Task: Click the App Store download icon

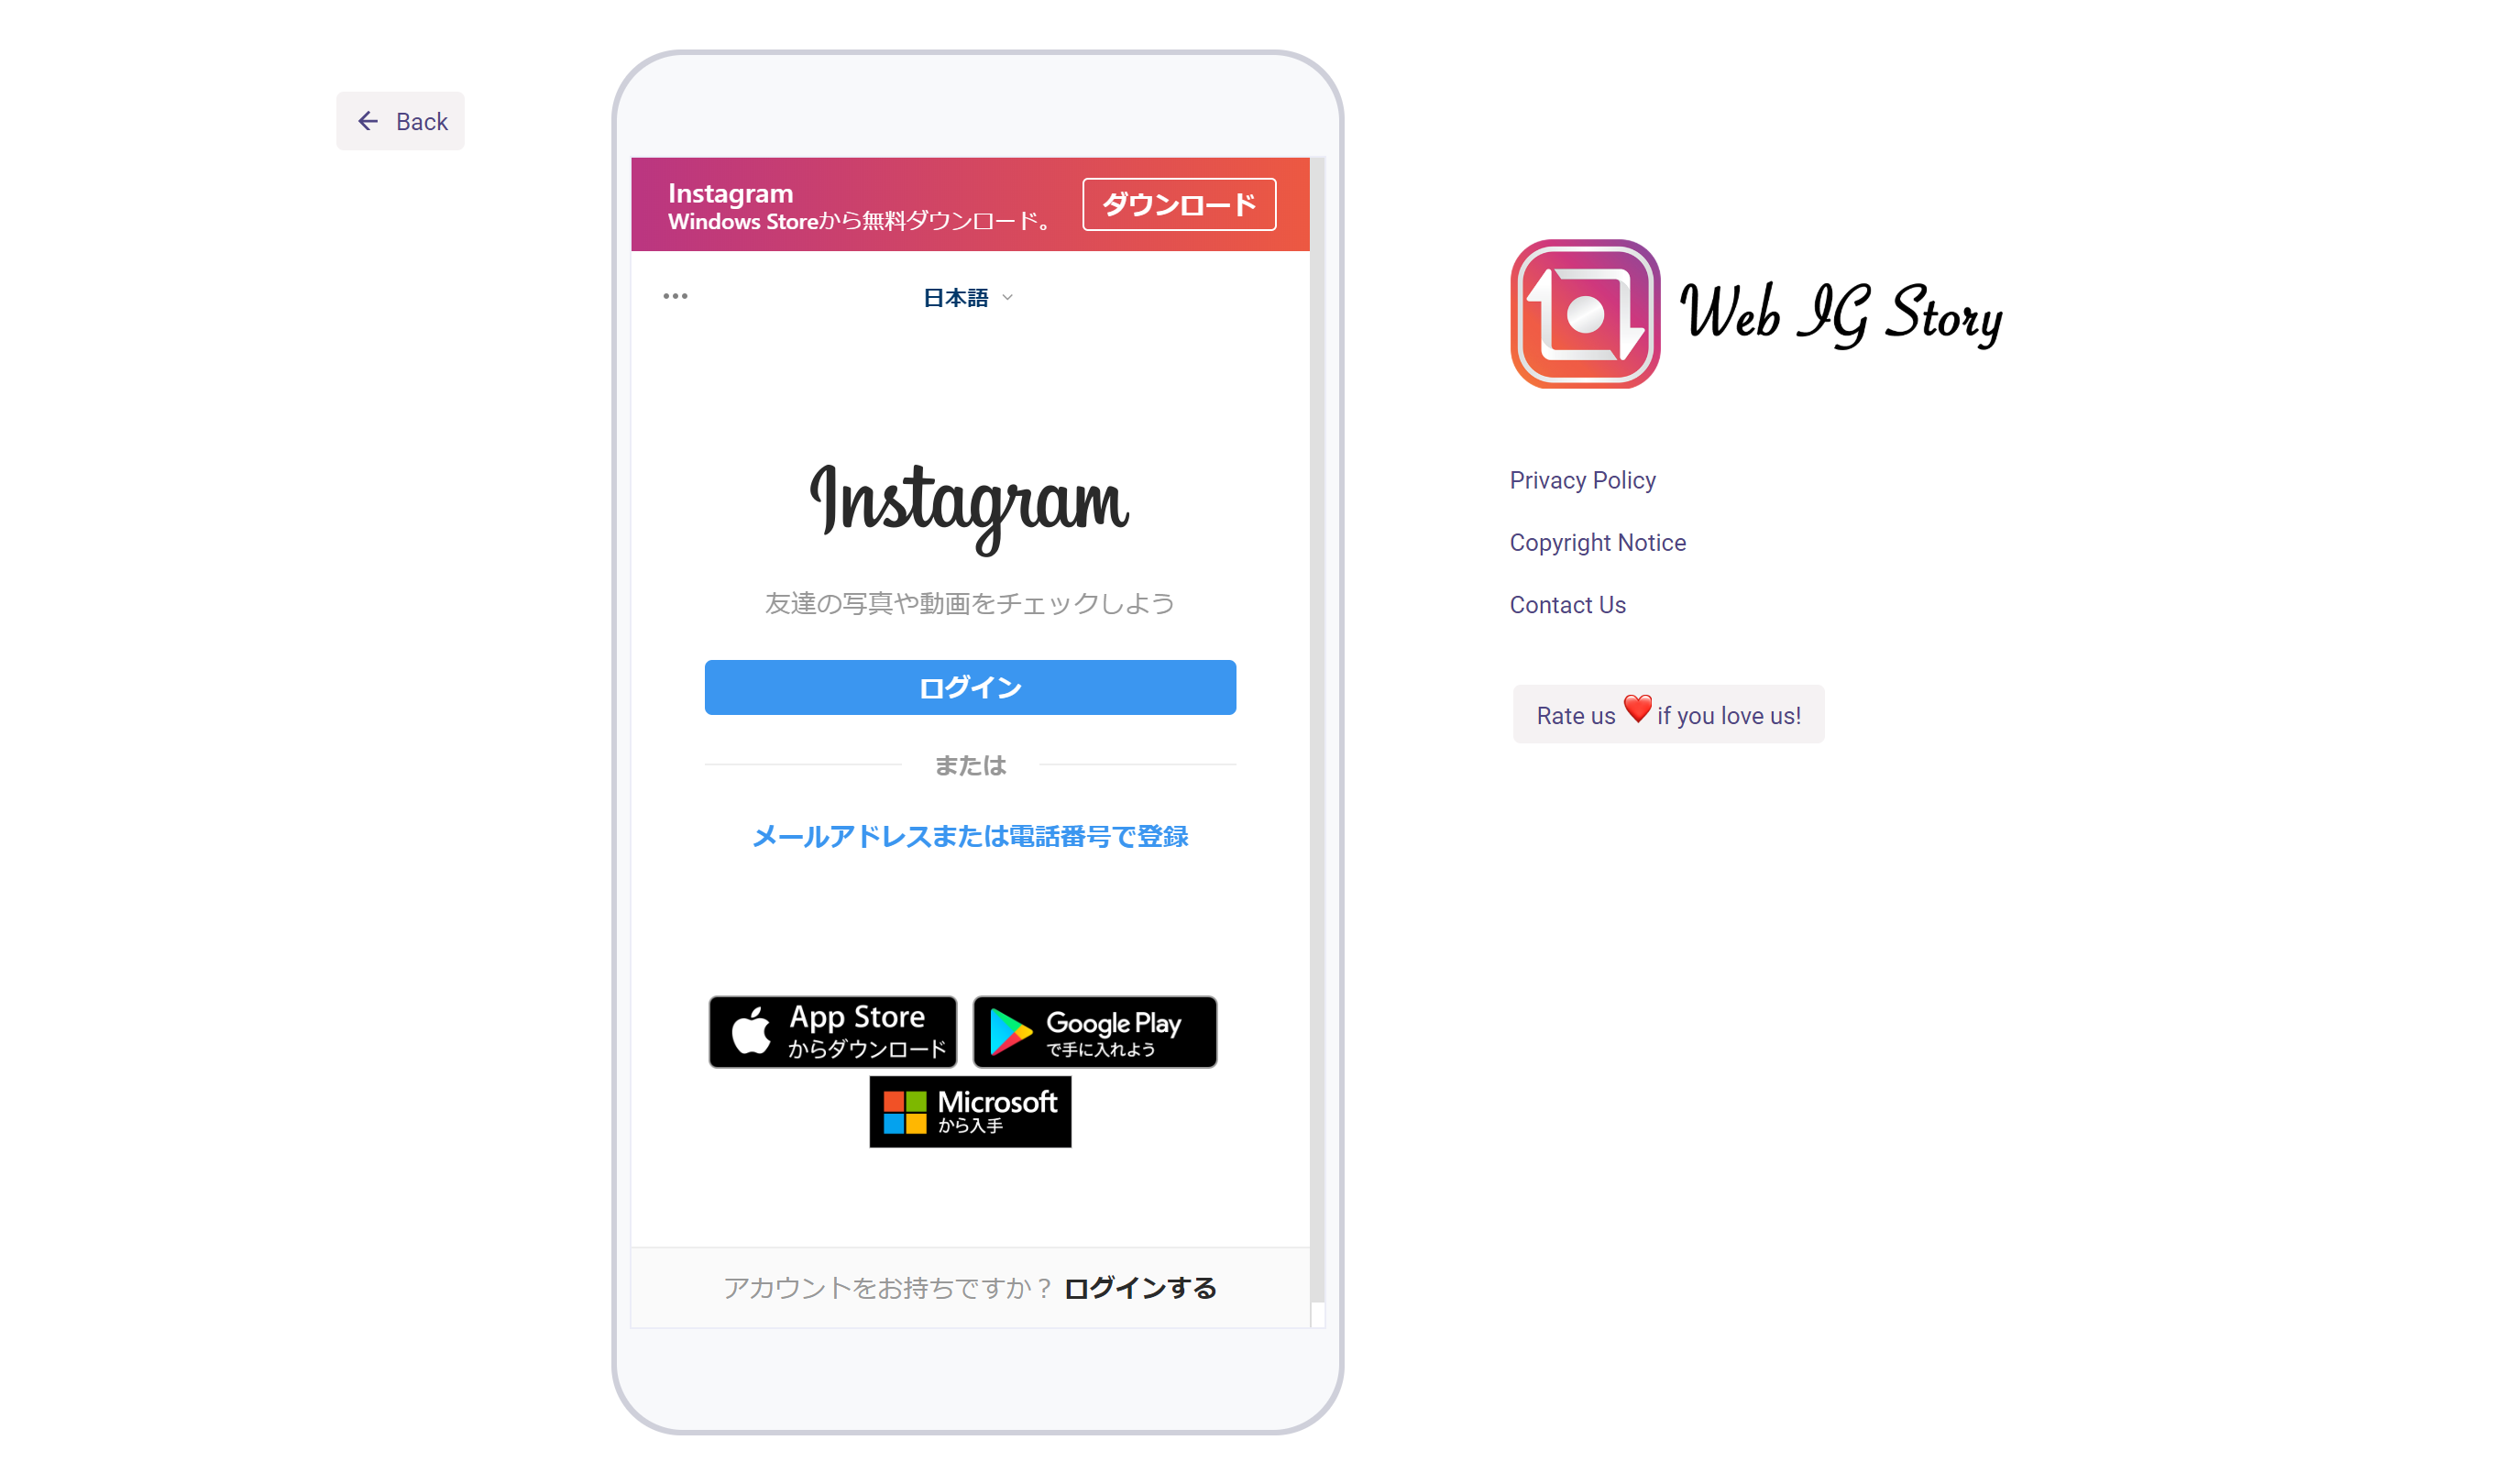Action: [x=835, y=1030]
